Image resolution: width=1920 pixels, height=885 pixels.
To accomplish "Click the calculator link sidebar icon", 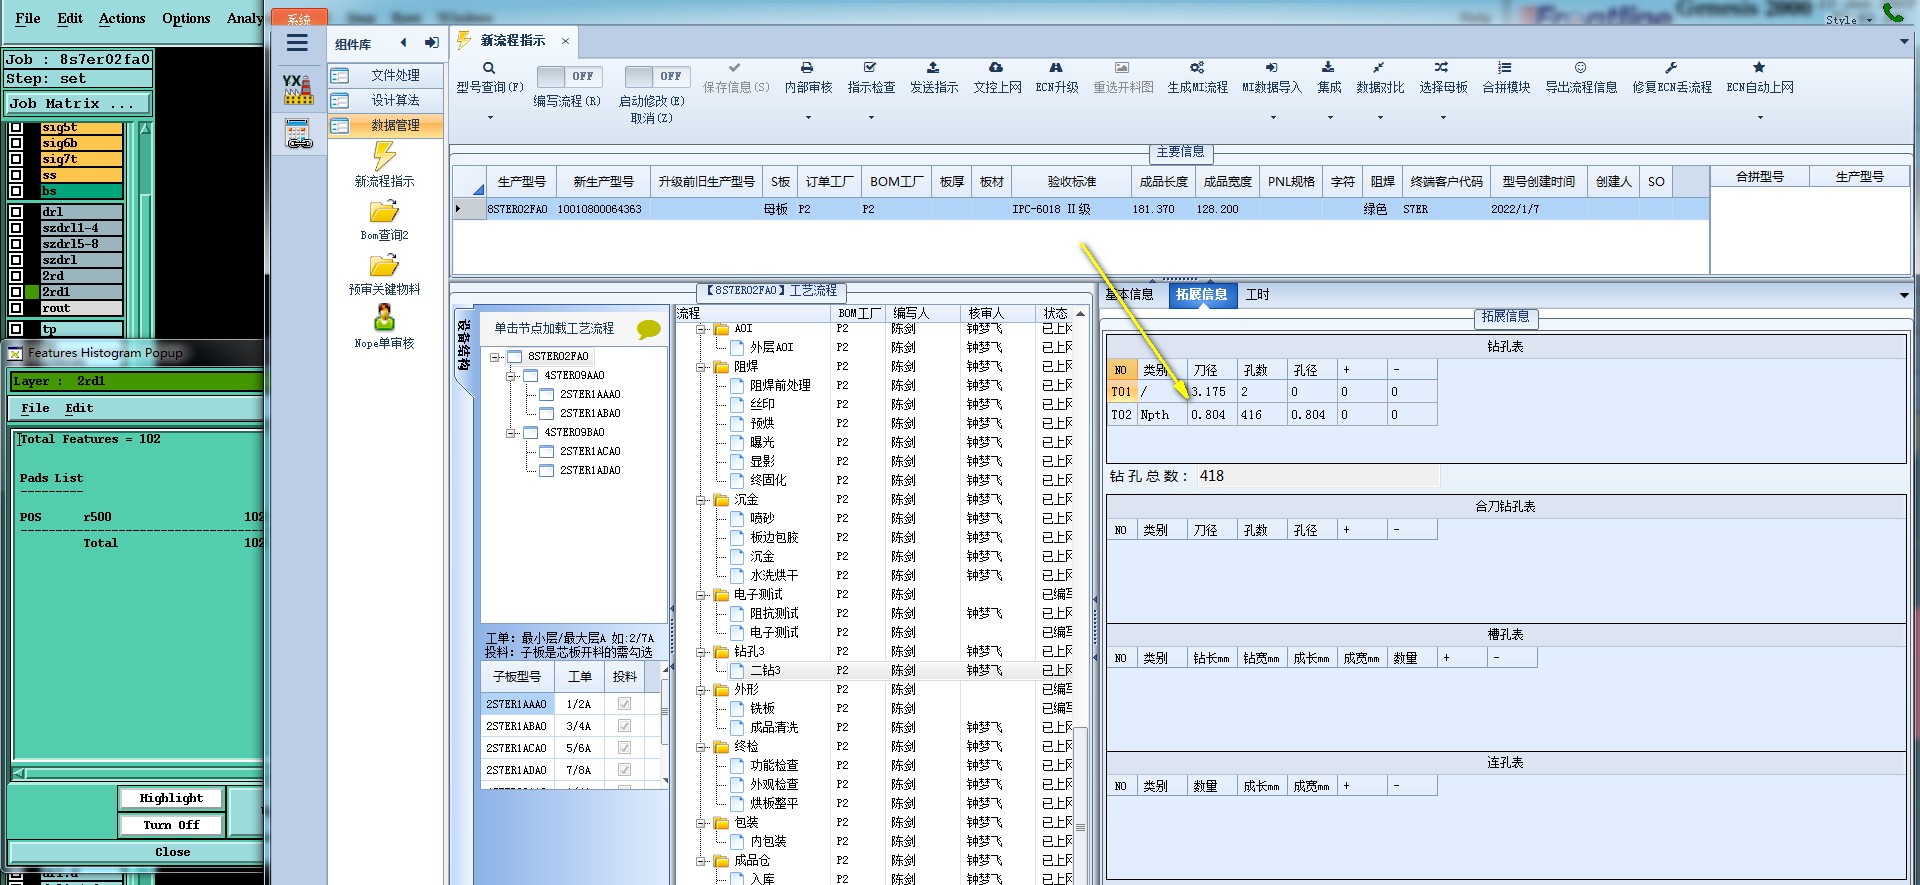I will tap(298, 134).
